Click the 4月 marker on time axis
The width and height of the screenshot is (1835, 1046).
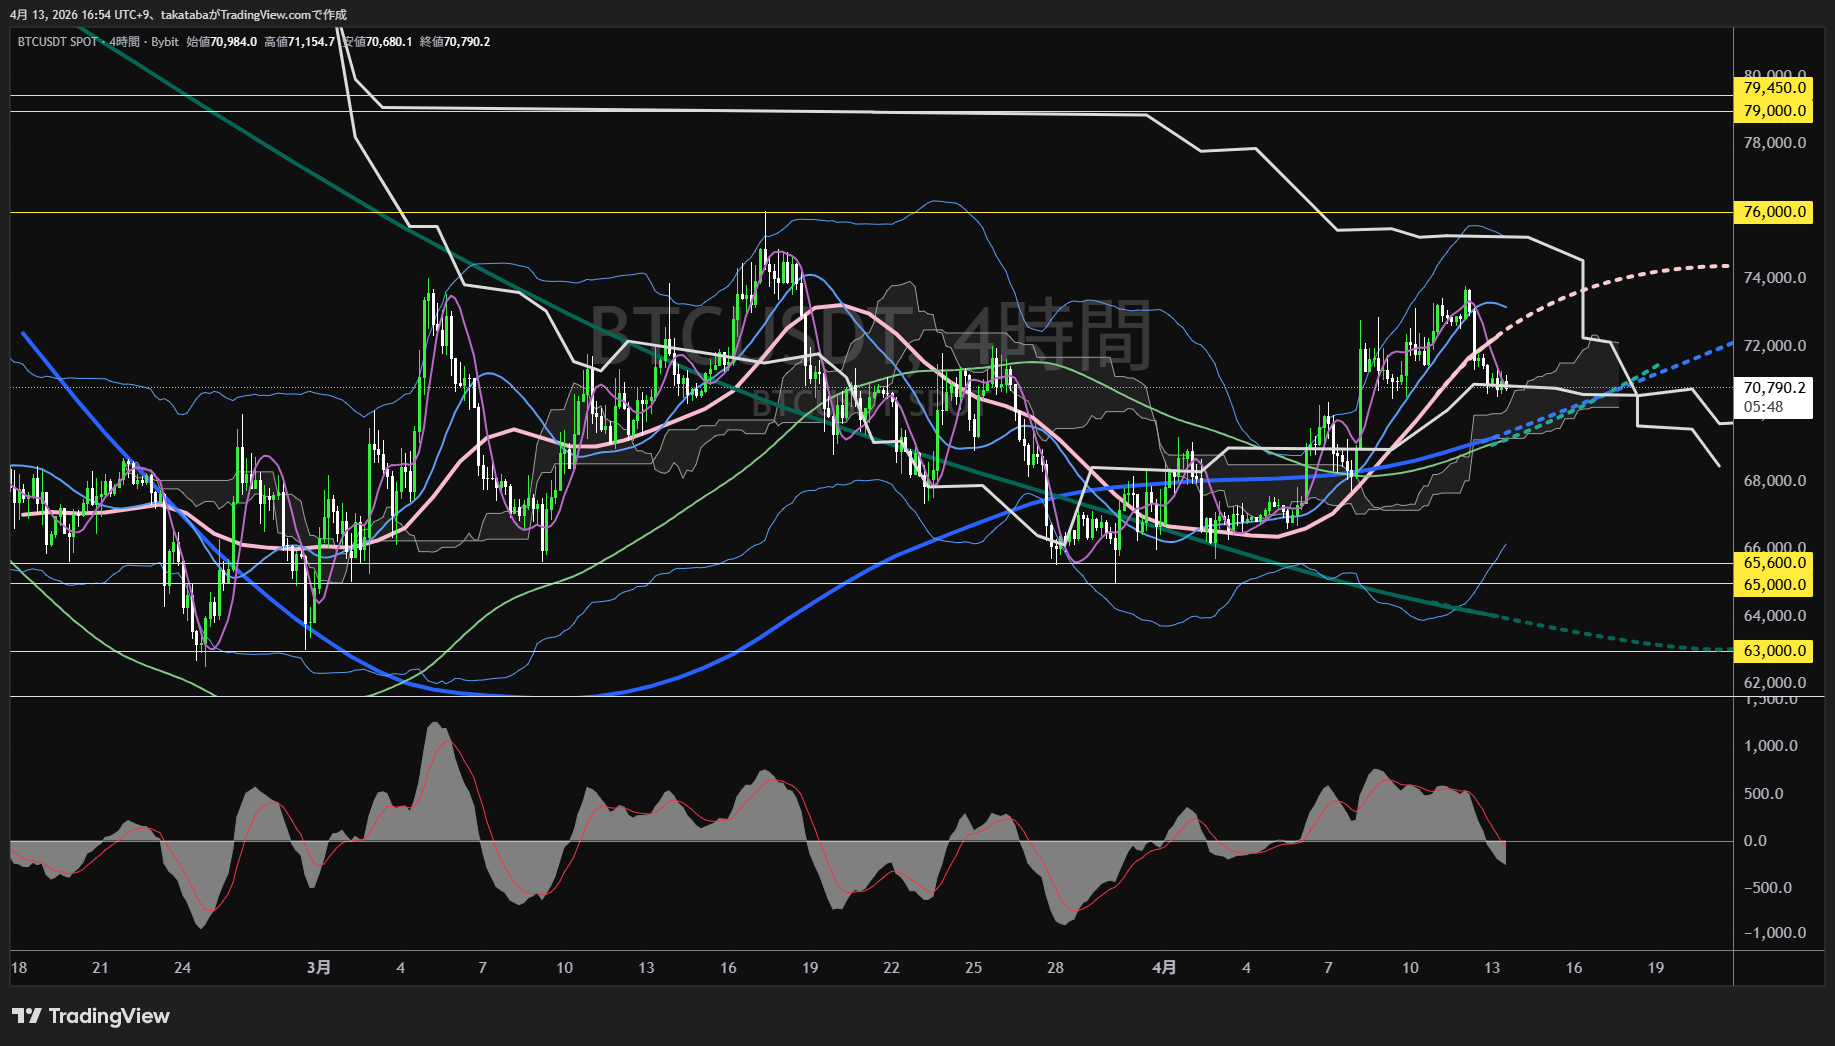tap(1164, 967)
